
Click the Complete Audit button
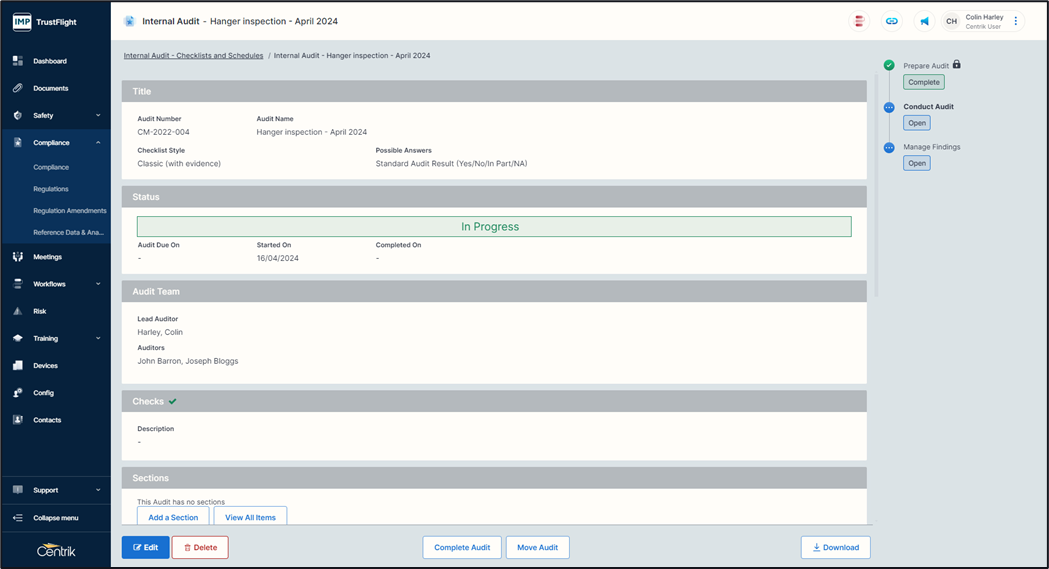[462, 547]
